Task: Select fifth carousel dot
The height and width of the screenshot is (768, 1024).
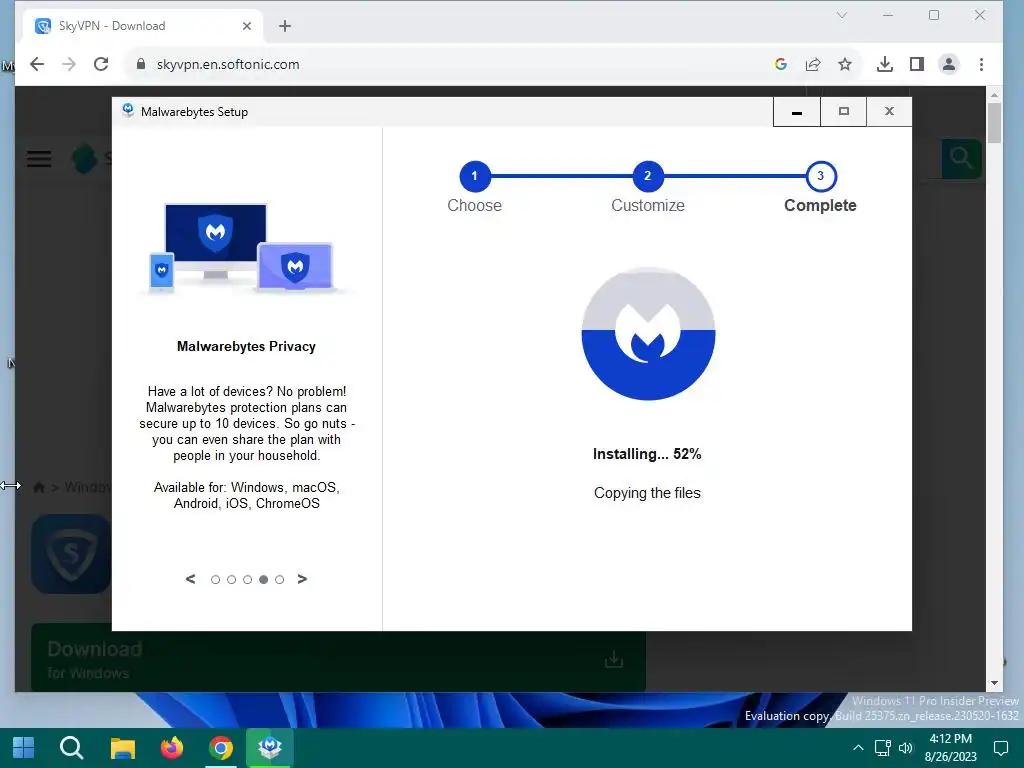Action: tap(280, 580)
